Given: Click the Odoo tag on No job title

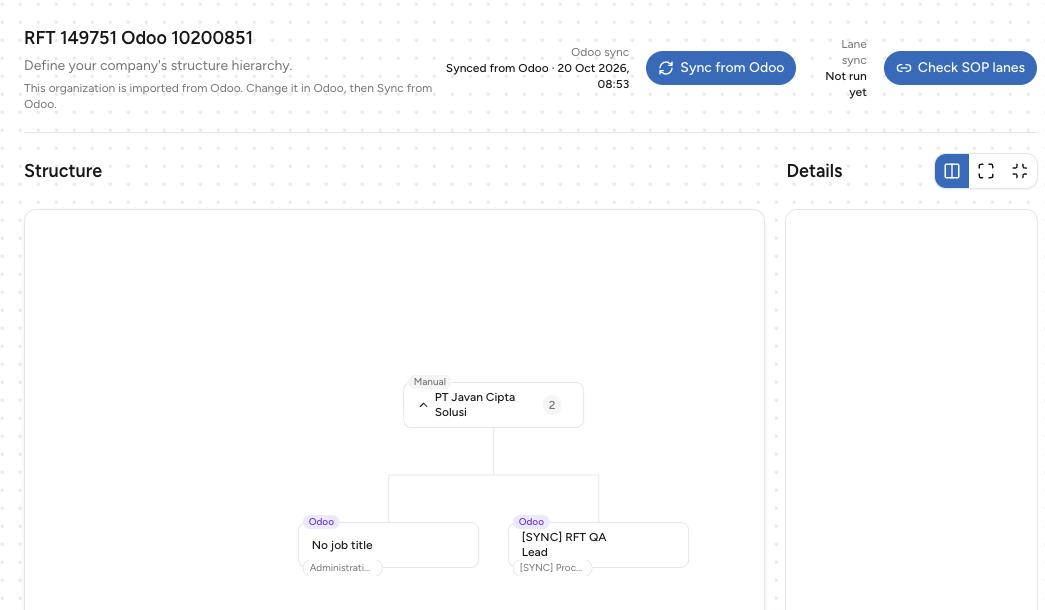Looking at the screenshot, I should pyautogui.click(x=321, y=522).
